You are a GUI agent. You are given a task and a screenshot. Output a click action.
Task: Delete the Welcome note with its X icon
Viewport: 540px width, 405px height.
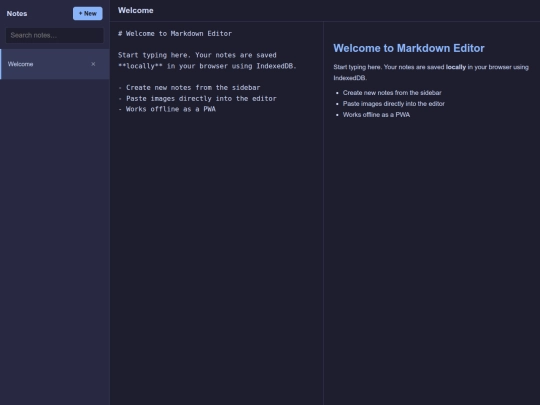pos(93,64)
